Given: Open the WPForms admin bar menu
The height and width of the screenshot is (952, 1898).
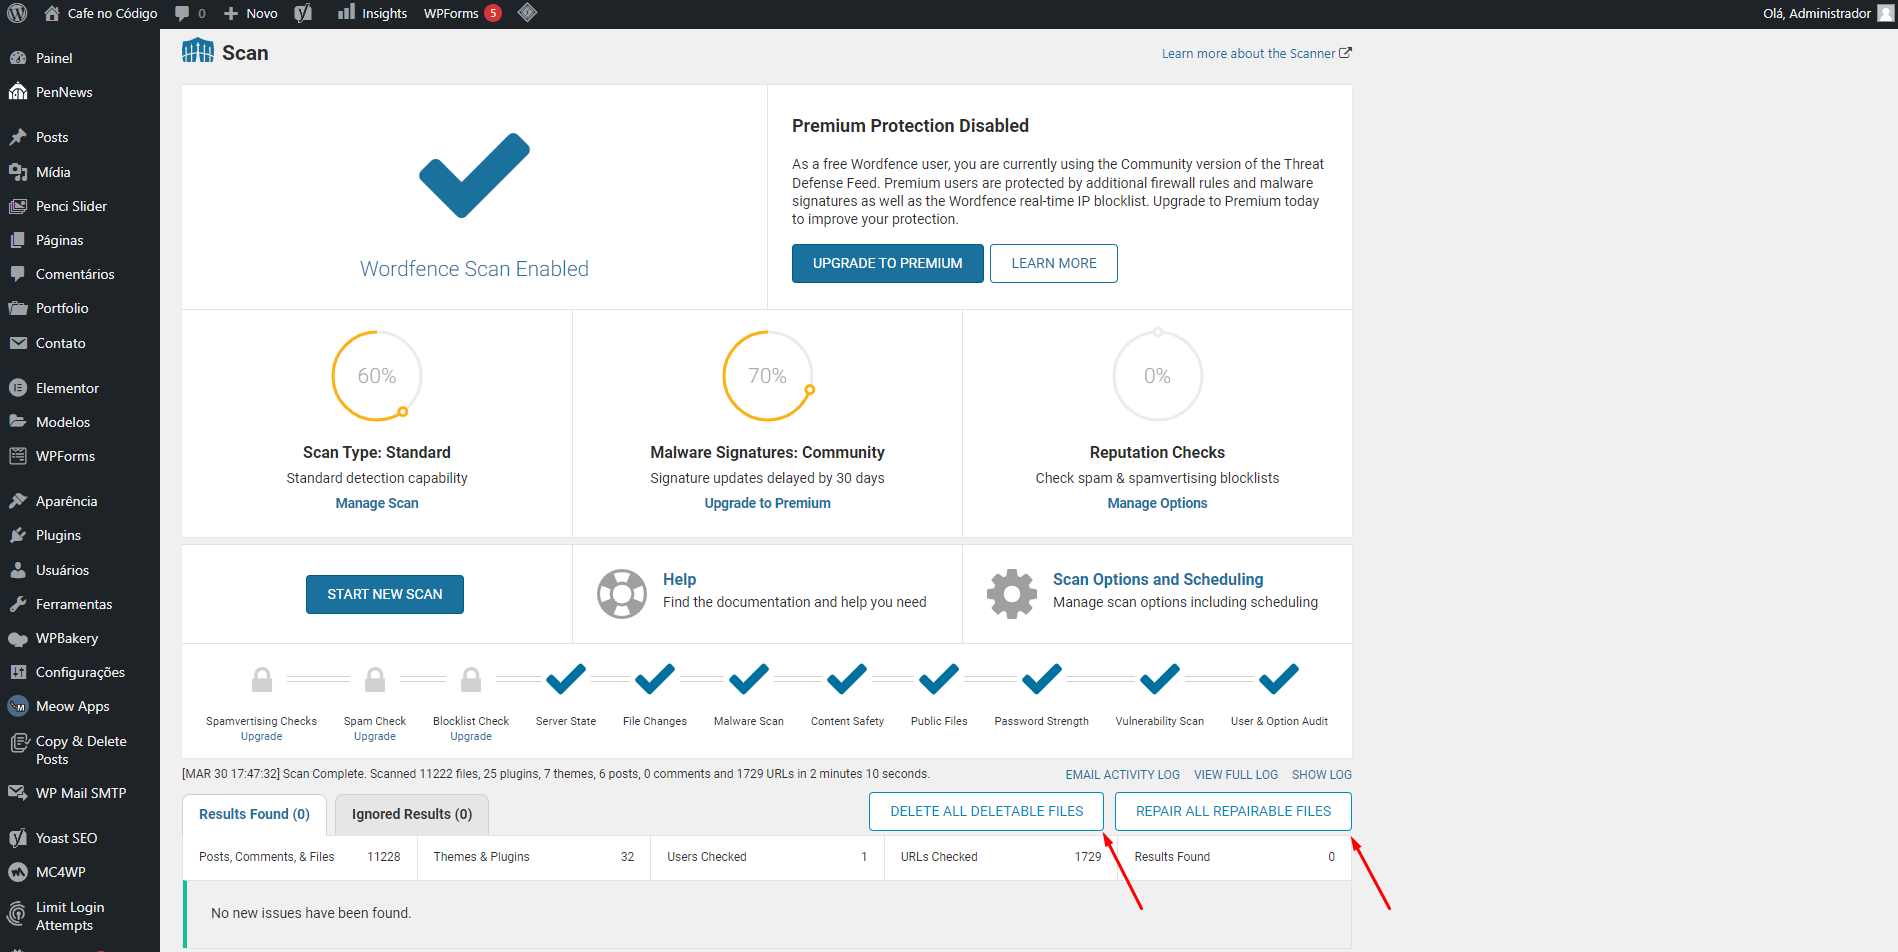Looking at the screenshot, I should click(x=462, y=13).
